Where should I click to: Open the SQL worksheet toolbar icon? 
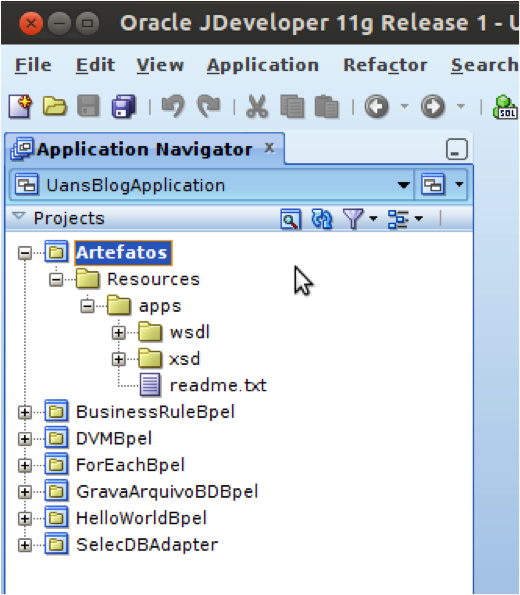pyautogui.click(x=505, y=107)
